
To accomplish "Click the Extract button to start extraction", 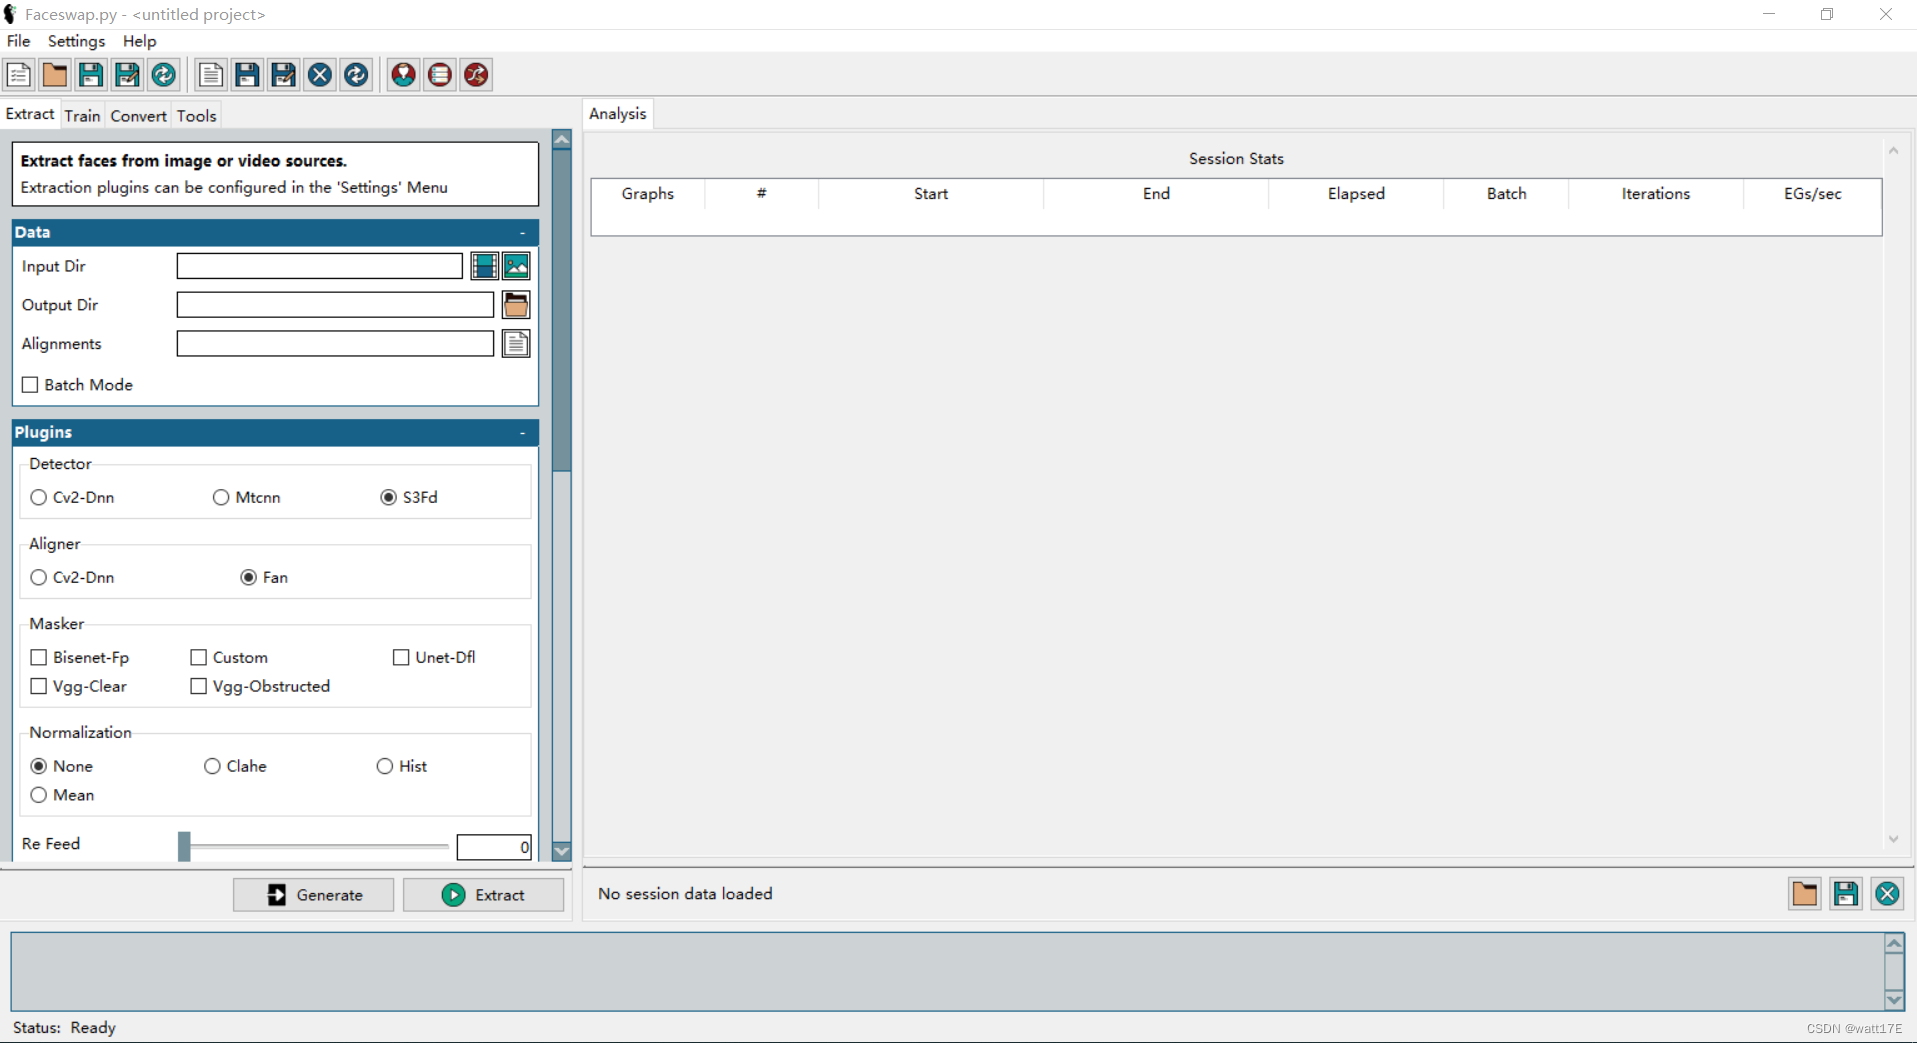I will 484,895.
